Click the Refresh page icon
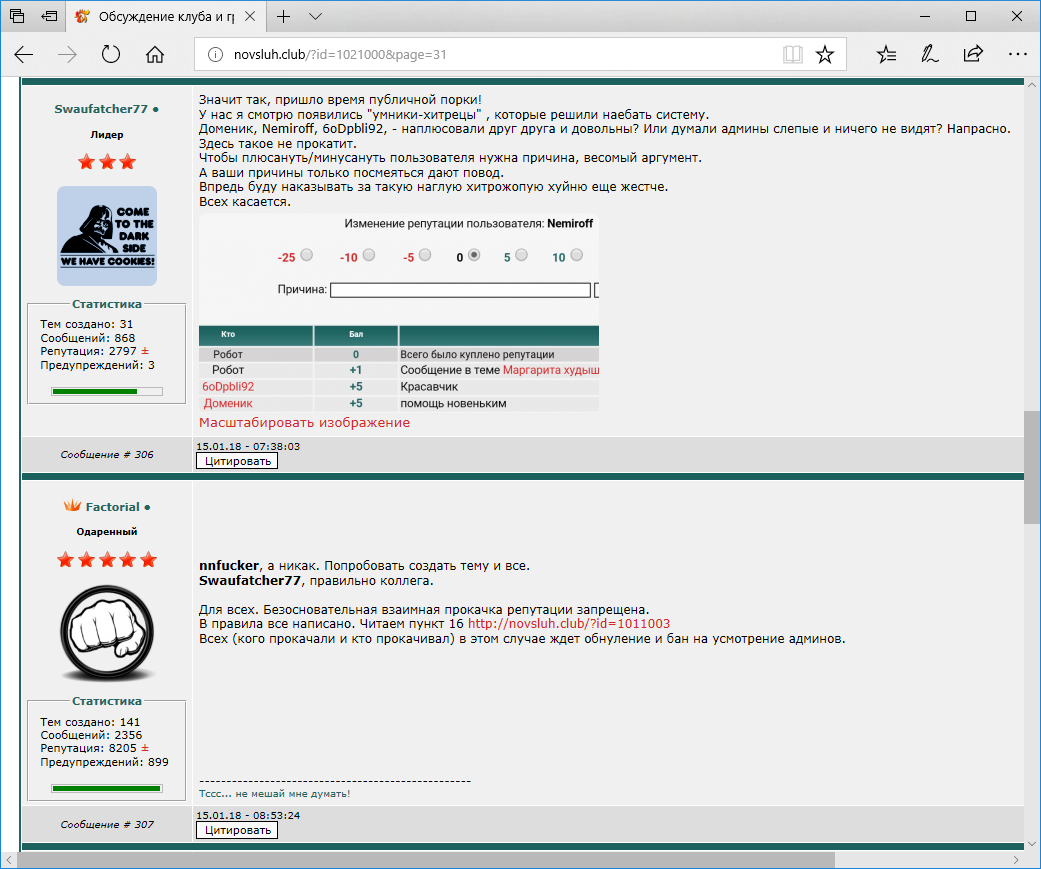This screenshot has width=1041, height=869. pyautogui.click(x=111, y=54)
